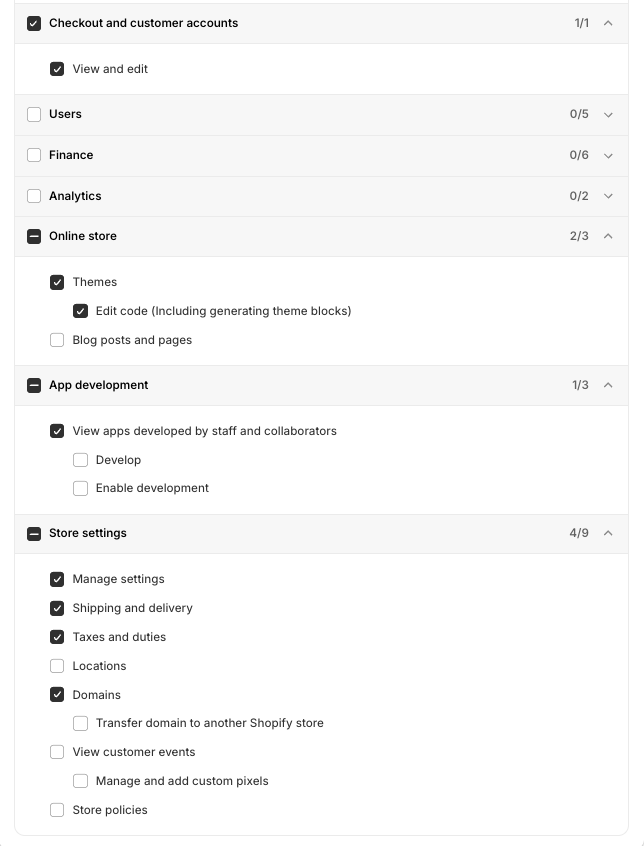The image size is (644, 846).
Task: Collapse the Online store section
Action: [608, 236]
